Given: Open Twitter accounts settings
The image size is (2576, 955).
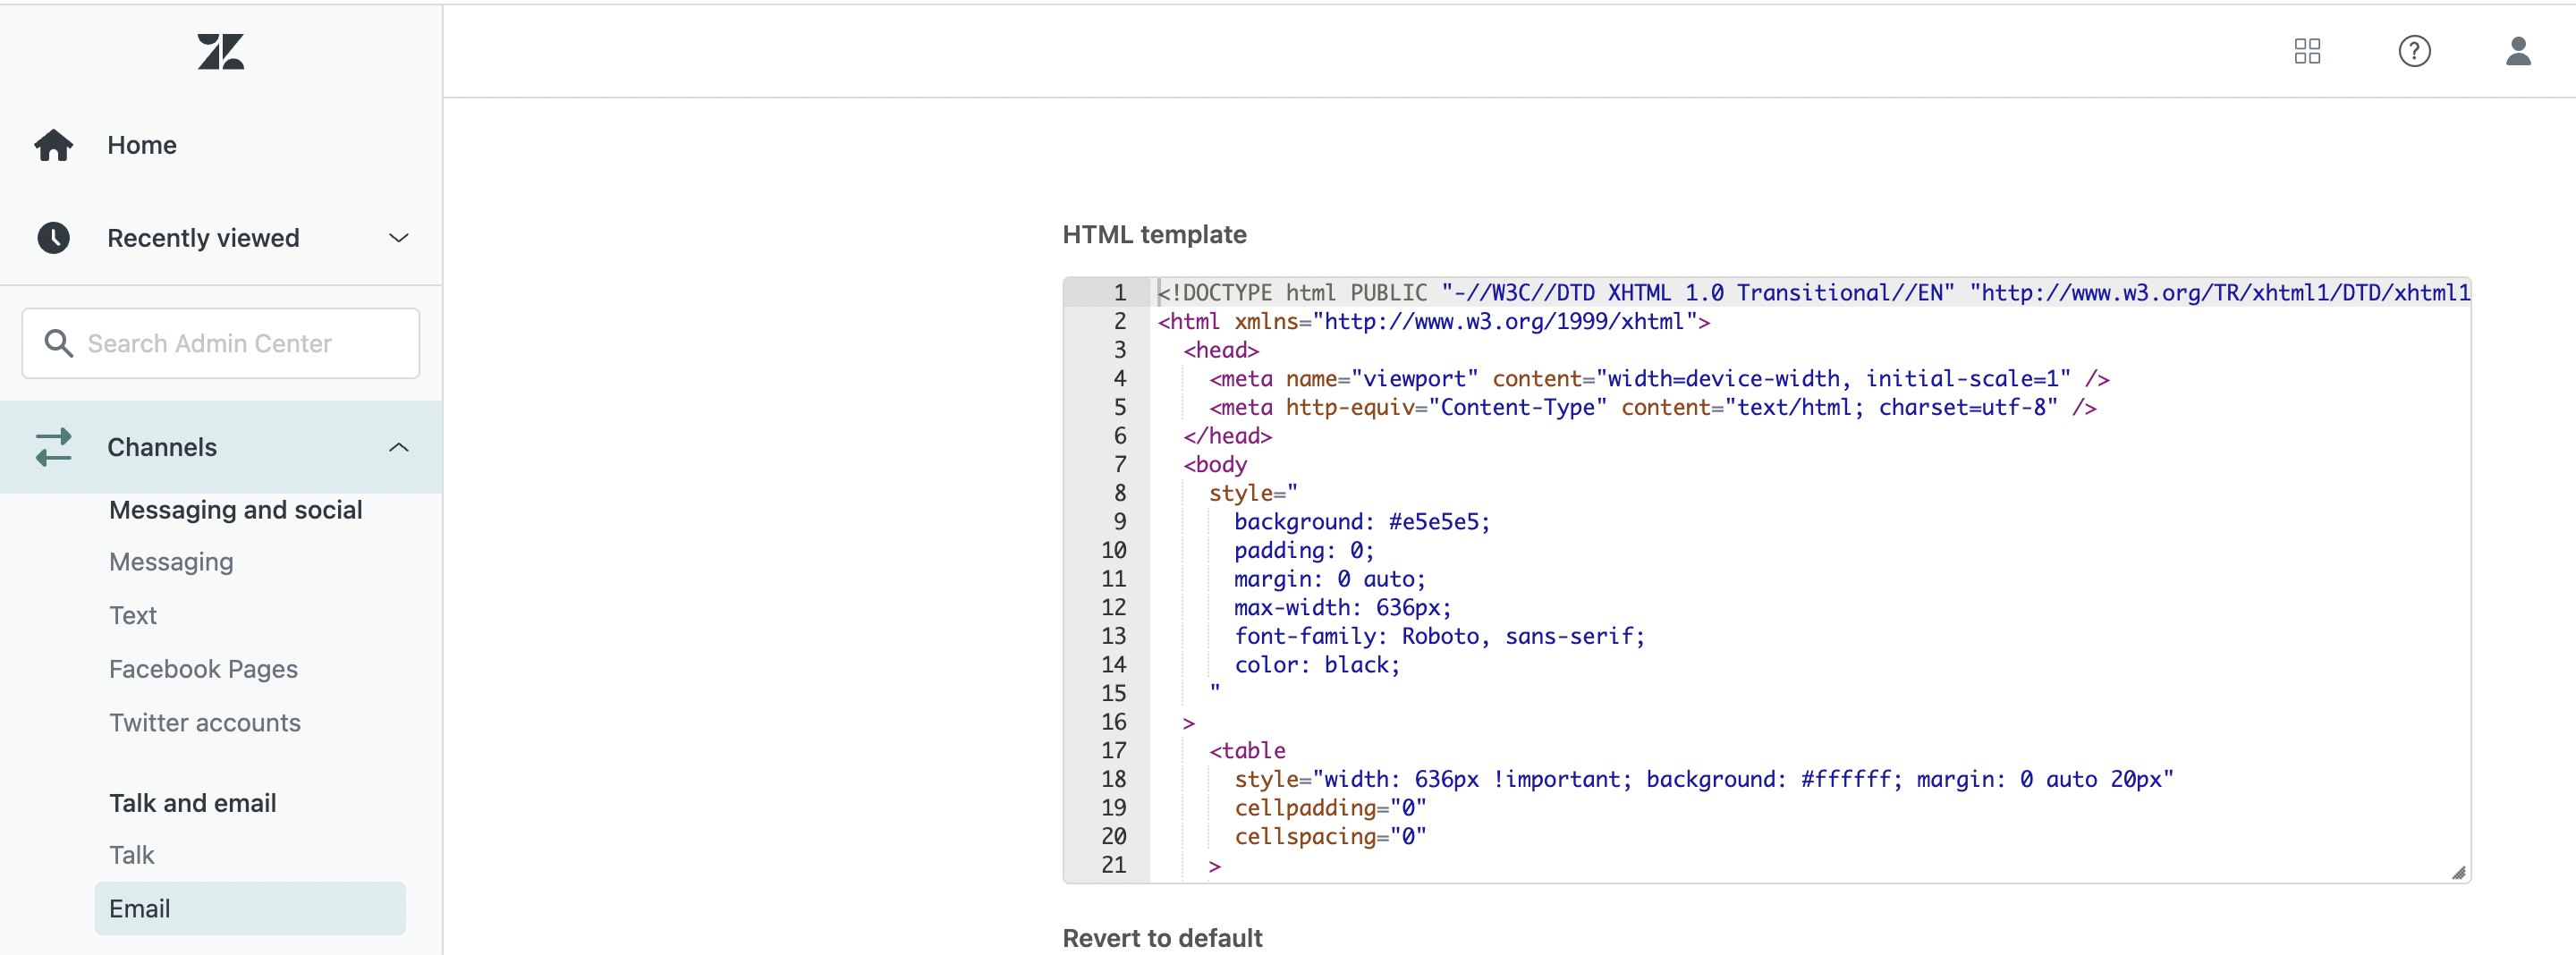Looking at the screenshot, I should (204, 722).
